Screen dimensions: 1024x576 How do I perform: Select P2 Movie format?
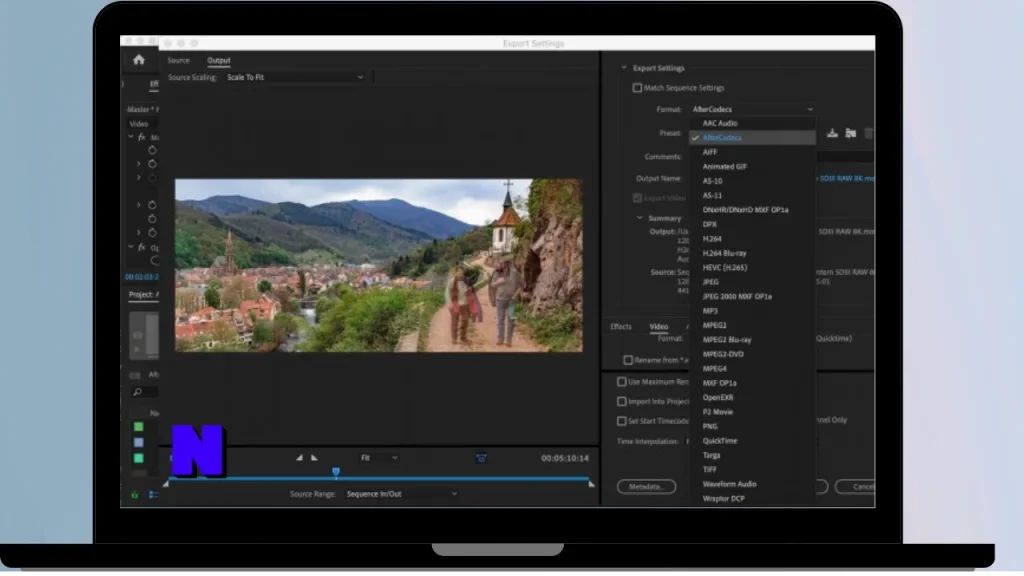pyautogui.click(x=752, y=412)
